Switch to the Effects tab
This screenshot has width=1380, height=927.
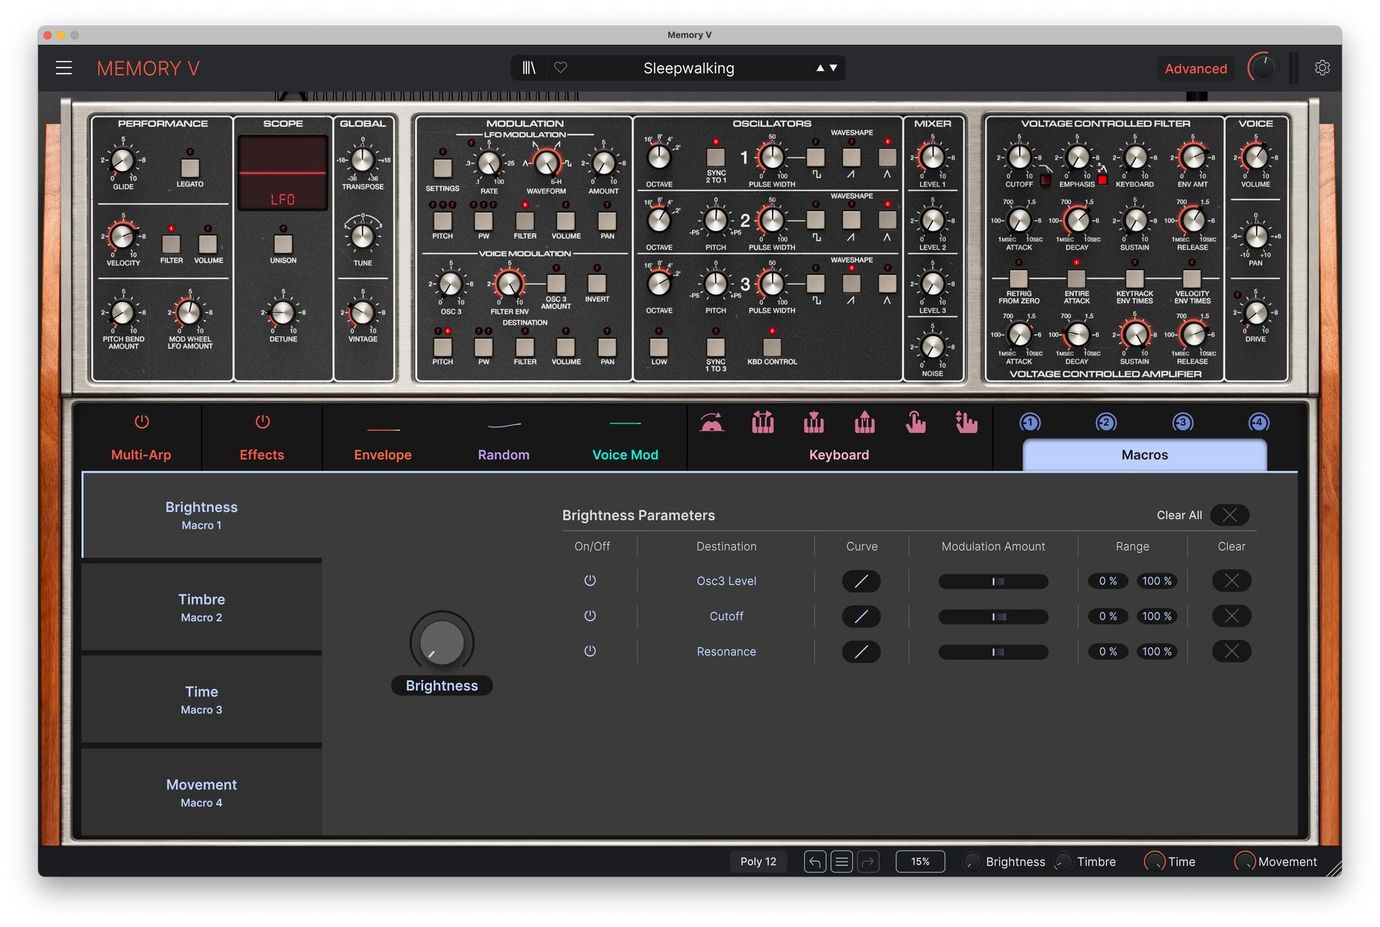point(262,438)
